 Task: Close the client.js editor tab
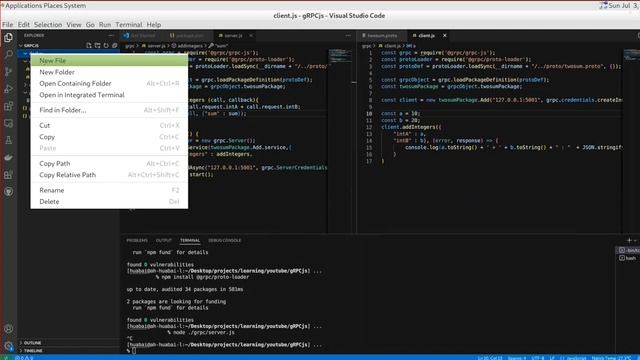point(444,36)
